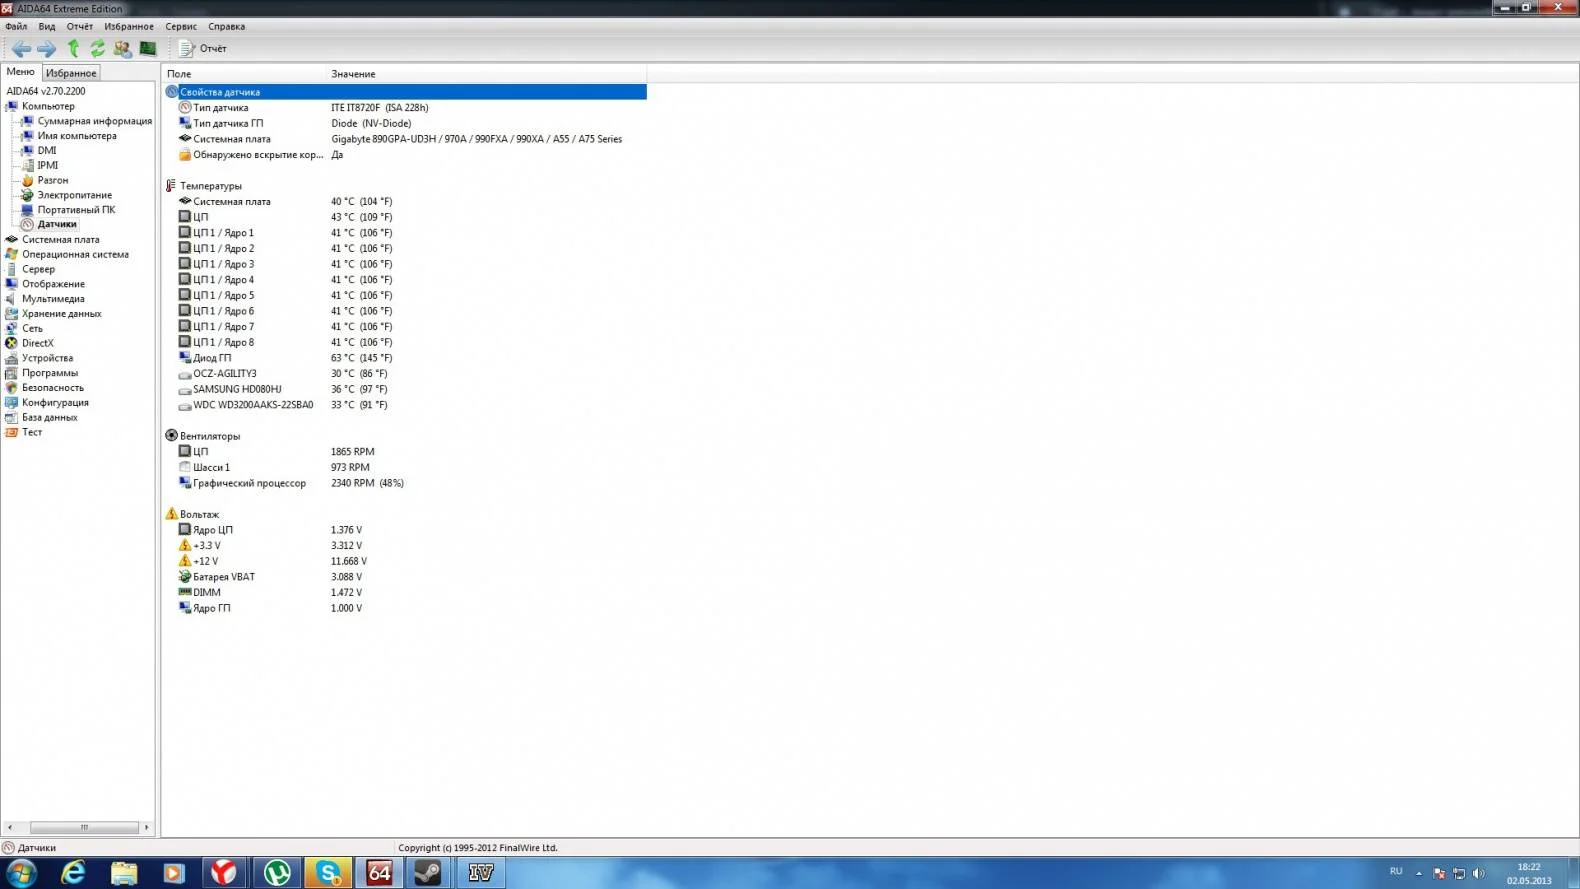Click the Сеть network icon
The width and height of the screenshot is (1580, 889).
tap(12, 328)
